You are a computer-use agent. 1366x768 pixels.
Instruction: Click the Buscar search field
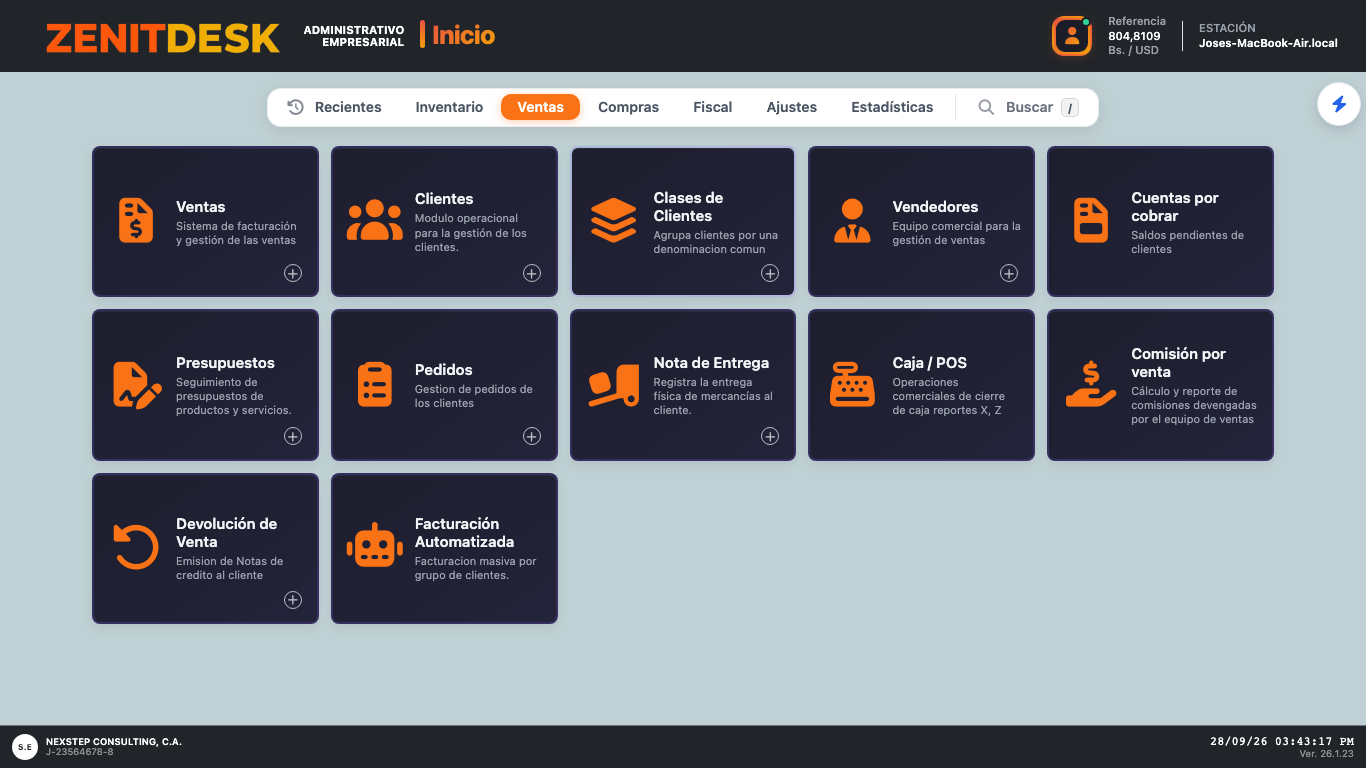tap(1028, 107)
